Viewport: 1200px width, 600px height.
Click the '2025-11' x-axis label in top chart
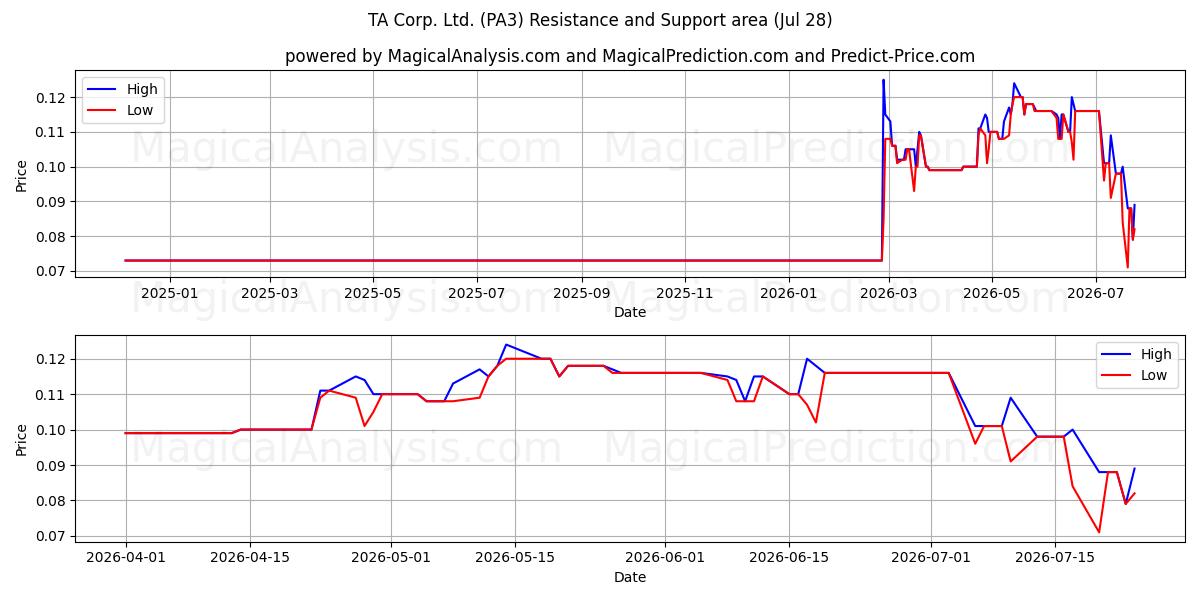click(x=685, y=293)
